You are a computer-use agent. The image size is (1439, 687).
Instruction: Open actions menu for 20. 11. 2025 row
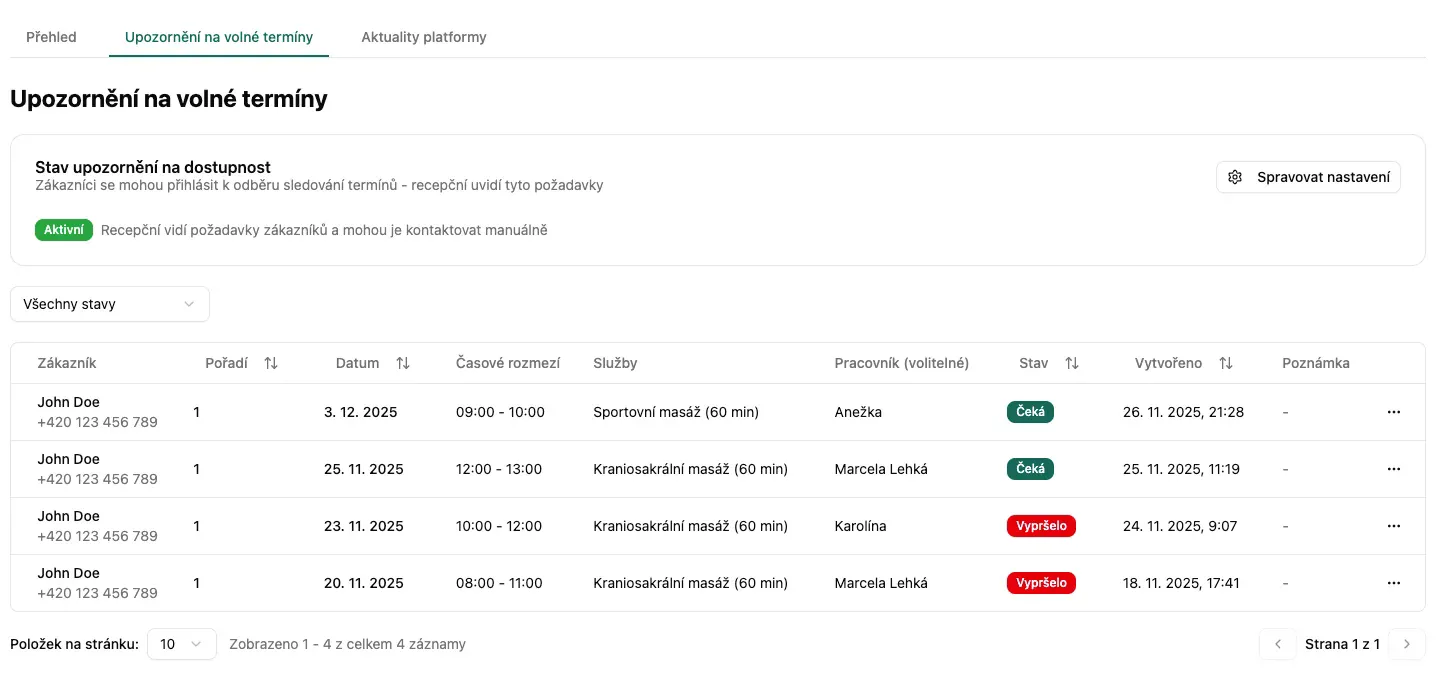(1394, 583)
